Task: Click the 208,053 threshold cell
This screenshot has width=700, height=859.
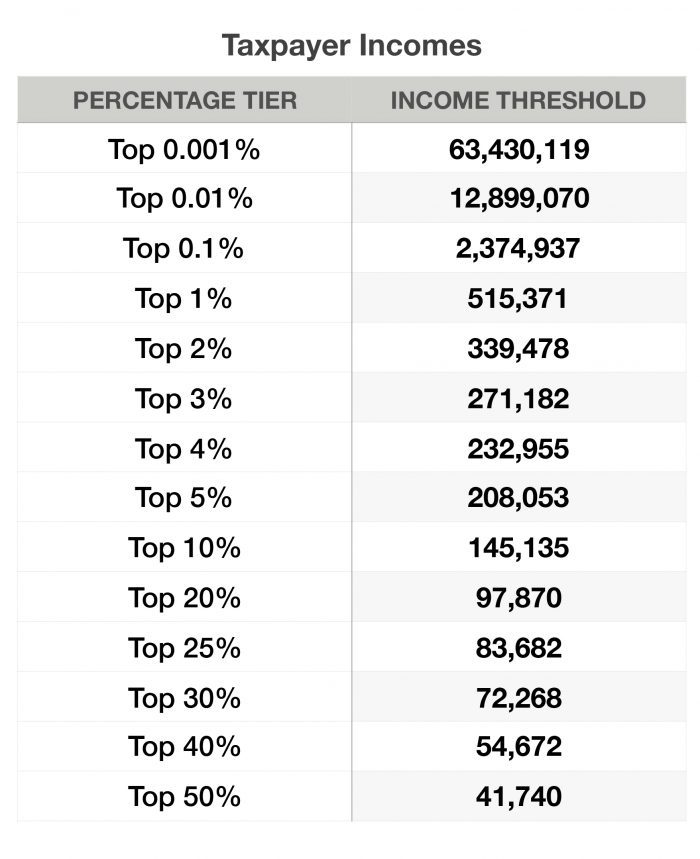Action: click(x=517, y=498)
